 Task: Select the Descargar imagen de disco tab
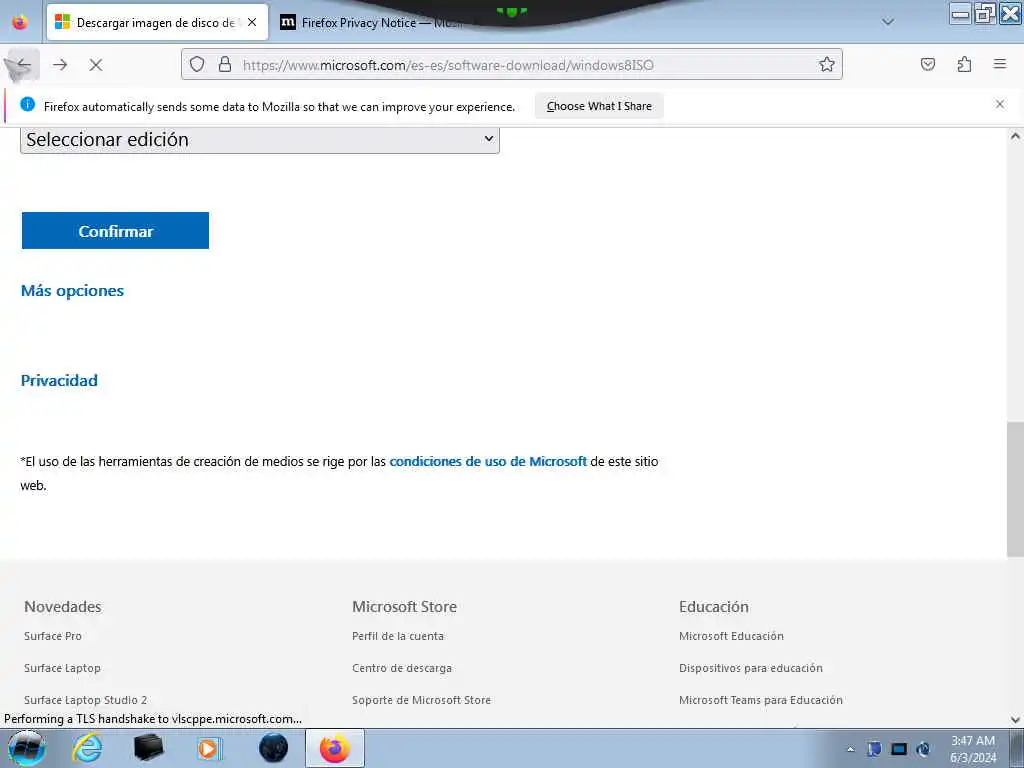point(157,22)
